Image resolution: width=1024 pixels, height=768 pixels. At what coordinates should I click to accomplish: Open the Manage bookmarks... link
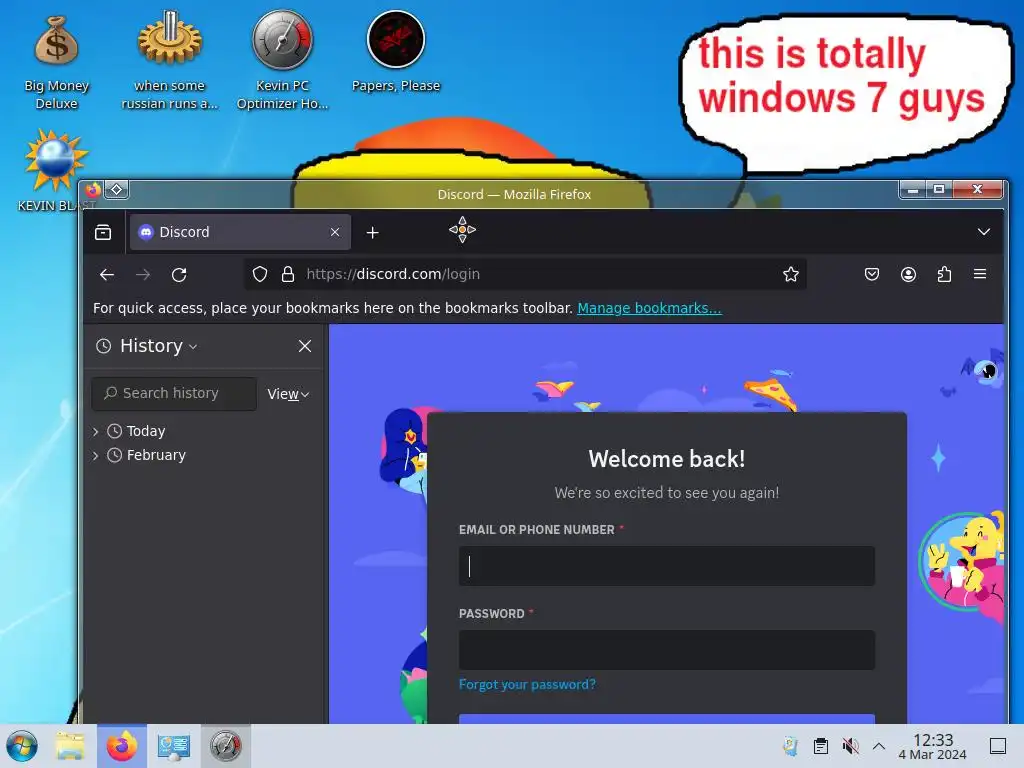649,308
